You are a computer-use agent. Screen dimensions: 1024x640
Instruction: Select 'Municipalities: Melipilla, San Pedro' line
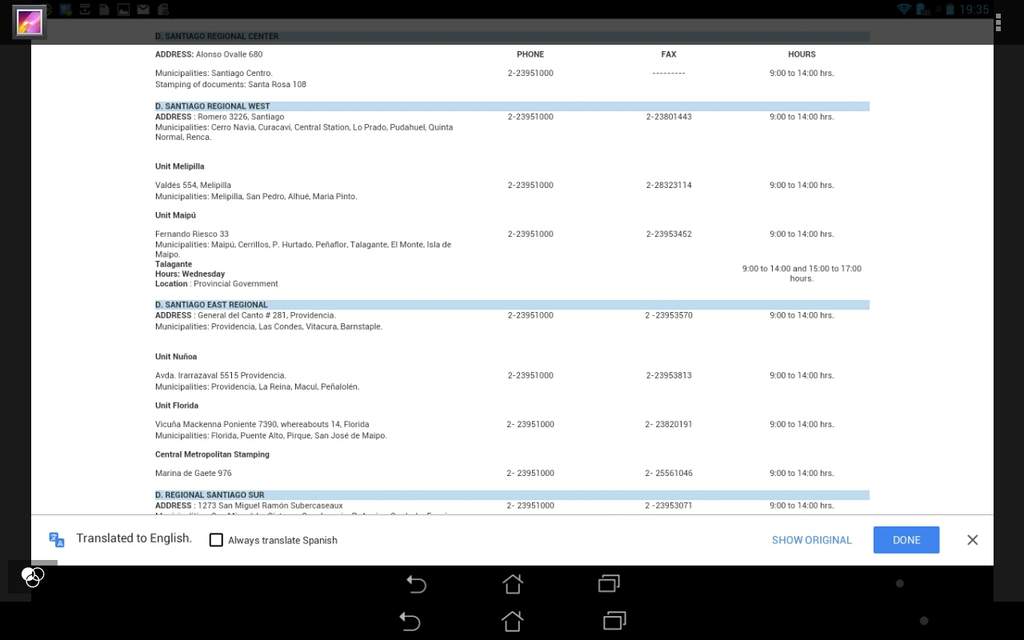(x=256, y=197)
